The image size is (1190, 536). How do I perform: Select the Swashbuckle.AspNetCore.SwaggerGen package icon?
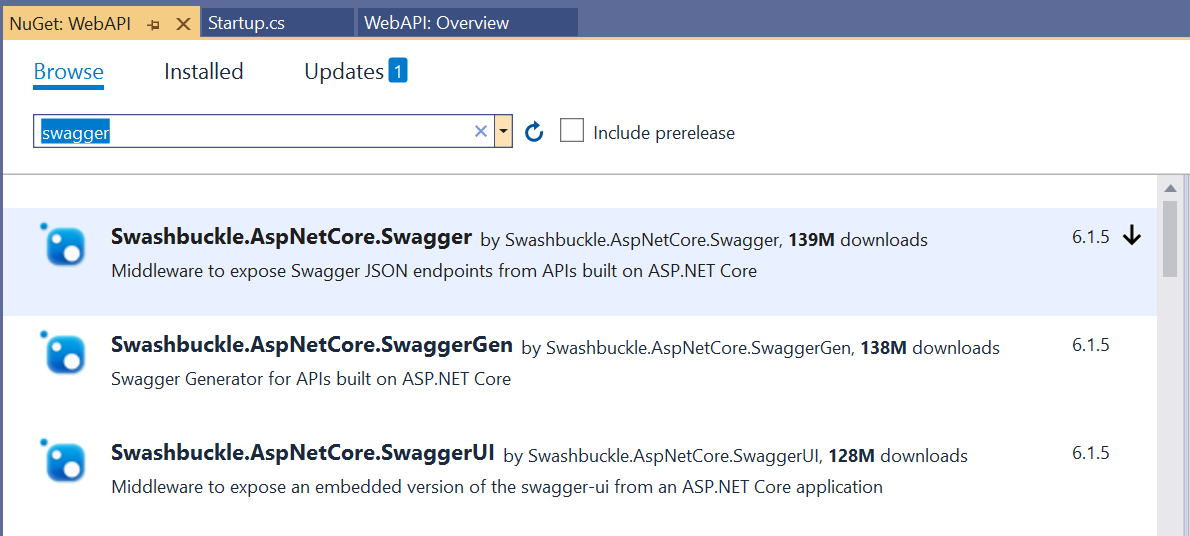[x=65, y=351]
